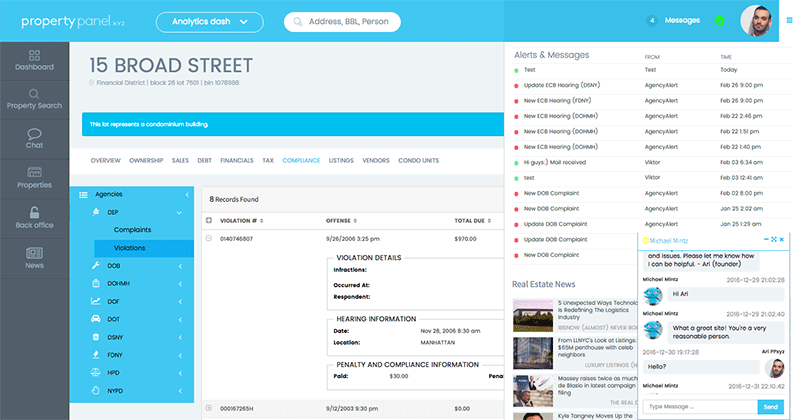Close the Michael Mintz chat window

tap(780, 240)
